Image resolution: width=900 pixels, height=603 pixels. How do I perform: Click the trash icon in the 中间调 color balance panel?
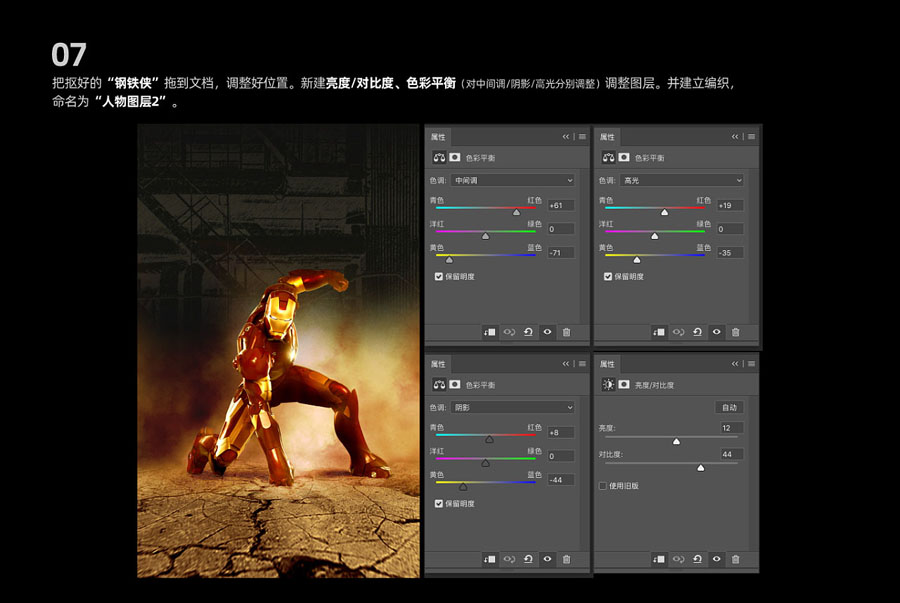coord(566,332)
